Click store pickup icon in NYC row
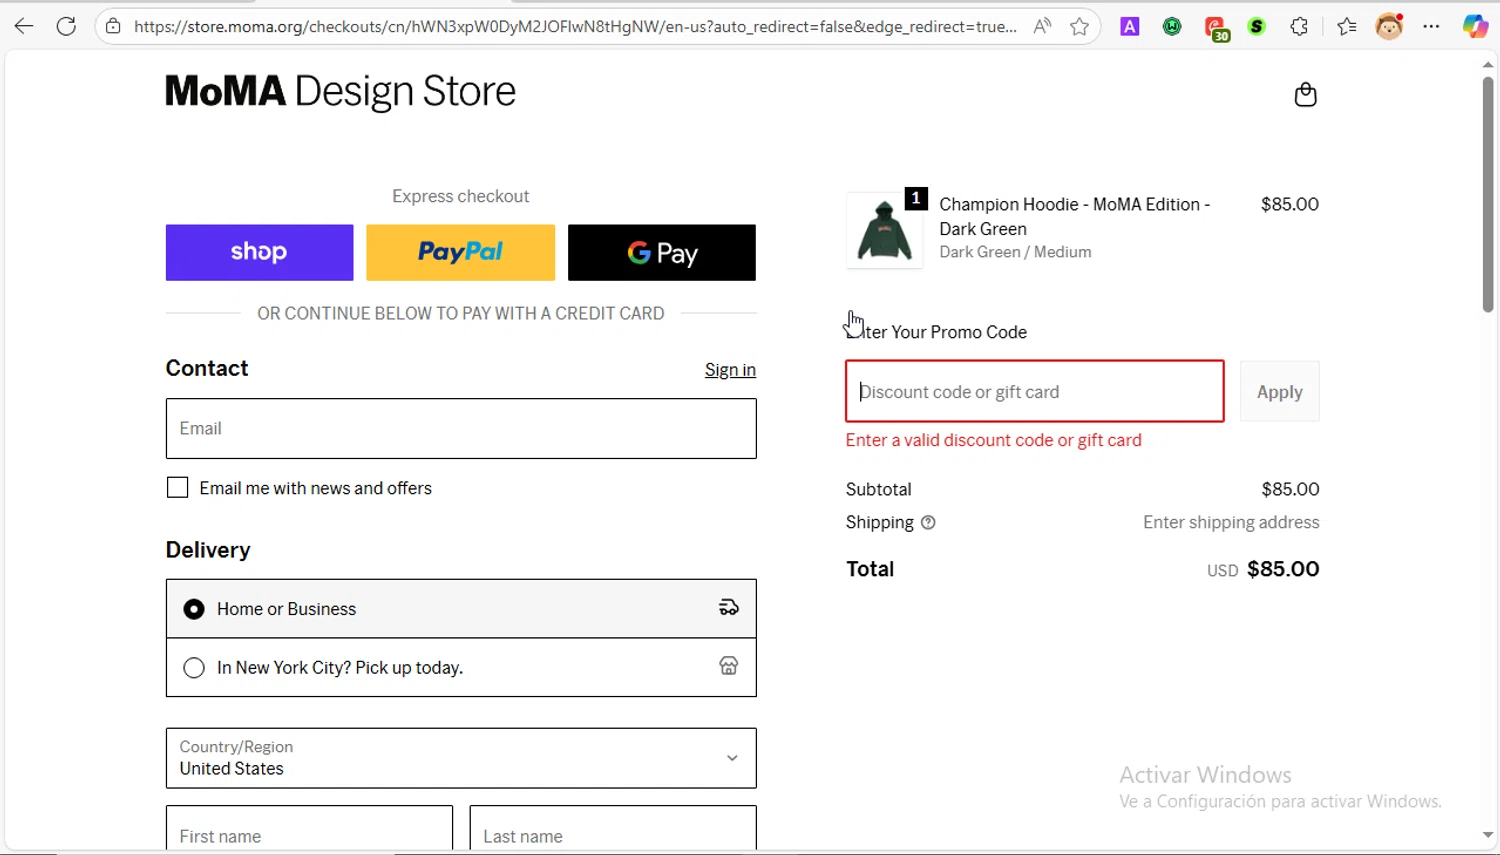Viewport: 1500px width, 855px height. click(729, 666)
